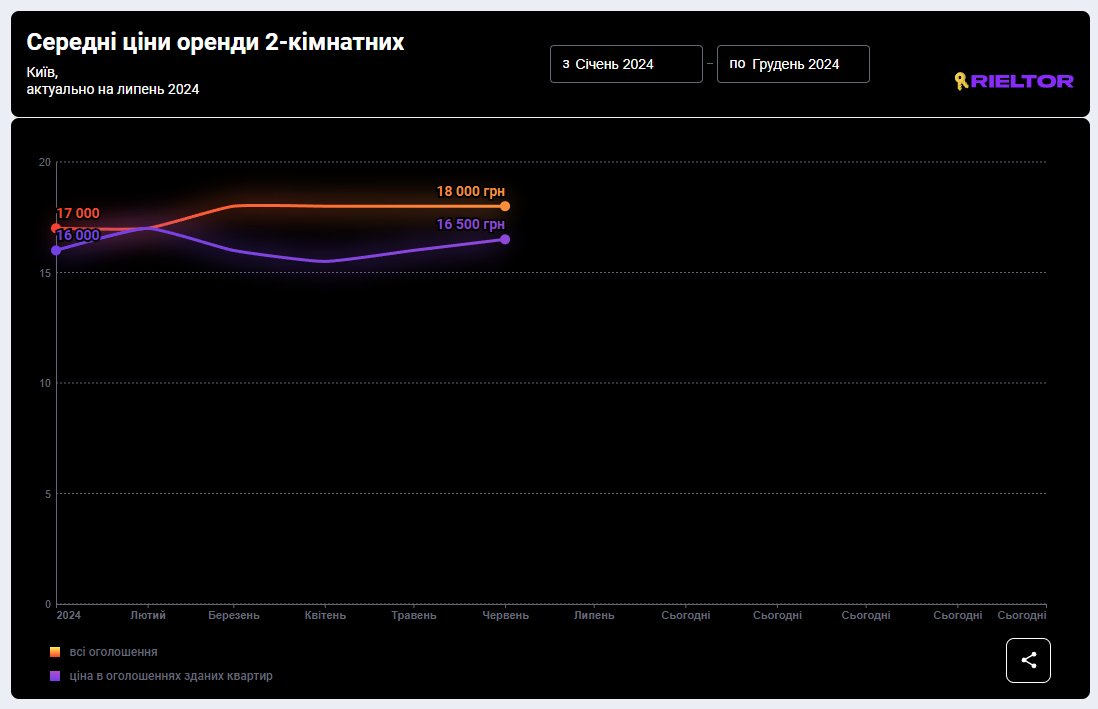Open the start date 'Січень 2024' dropdown
Image resolution: width=1098 pixels, height=709 pixels.
(x=626, y=64)
